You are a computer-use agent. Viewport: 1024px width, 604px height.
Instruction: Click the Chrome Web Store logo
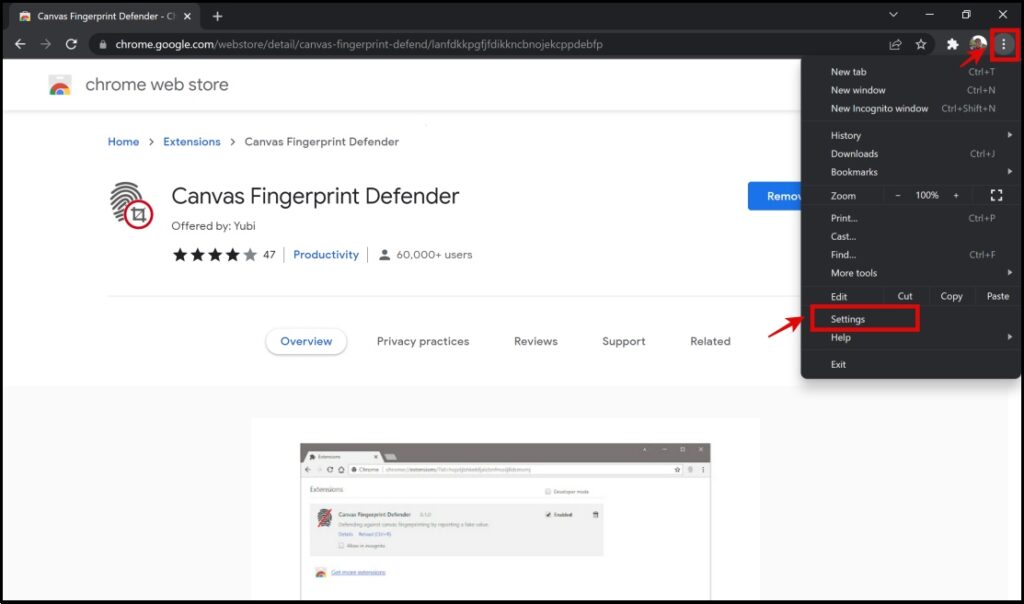[x=60, y=85]
